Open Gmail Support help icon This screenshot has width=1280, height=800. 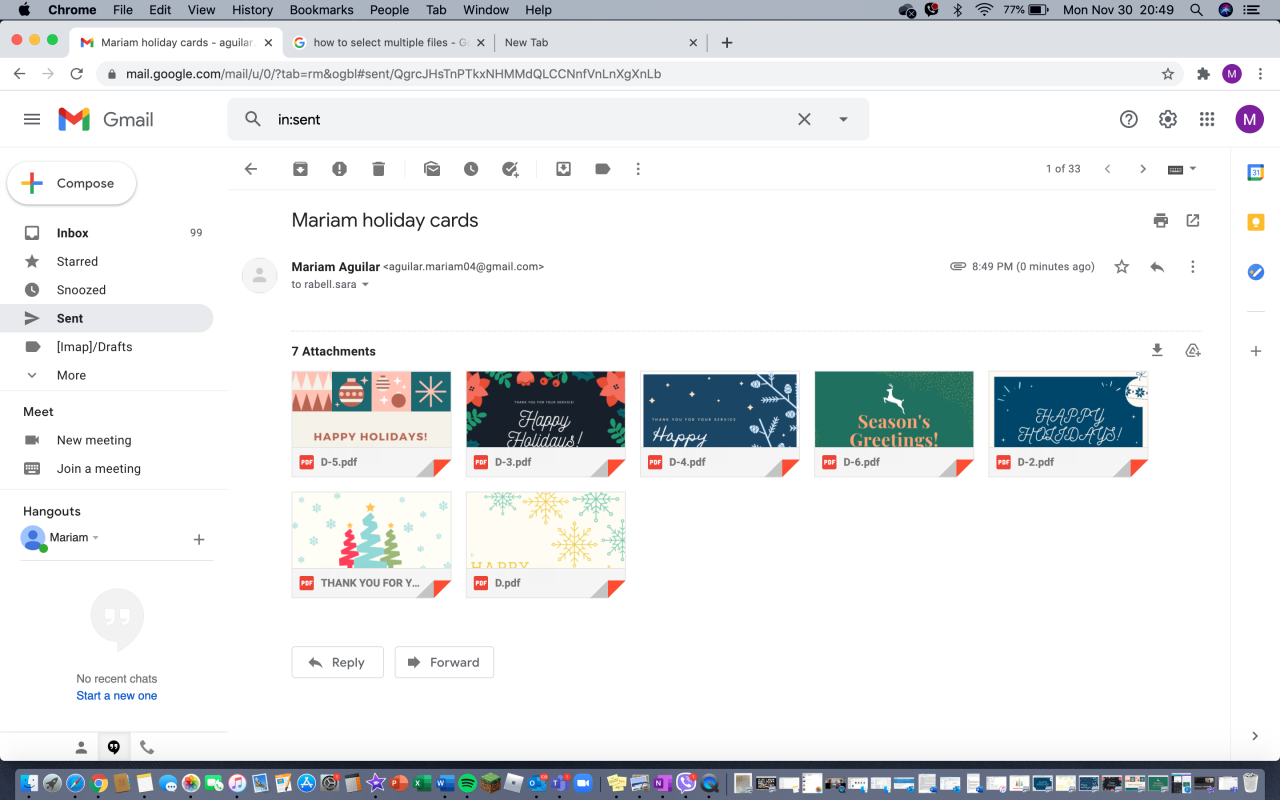pos(1129,119)
